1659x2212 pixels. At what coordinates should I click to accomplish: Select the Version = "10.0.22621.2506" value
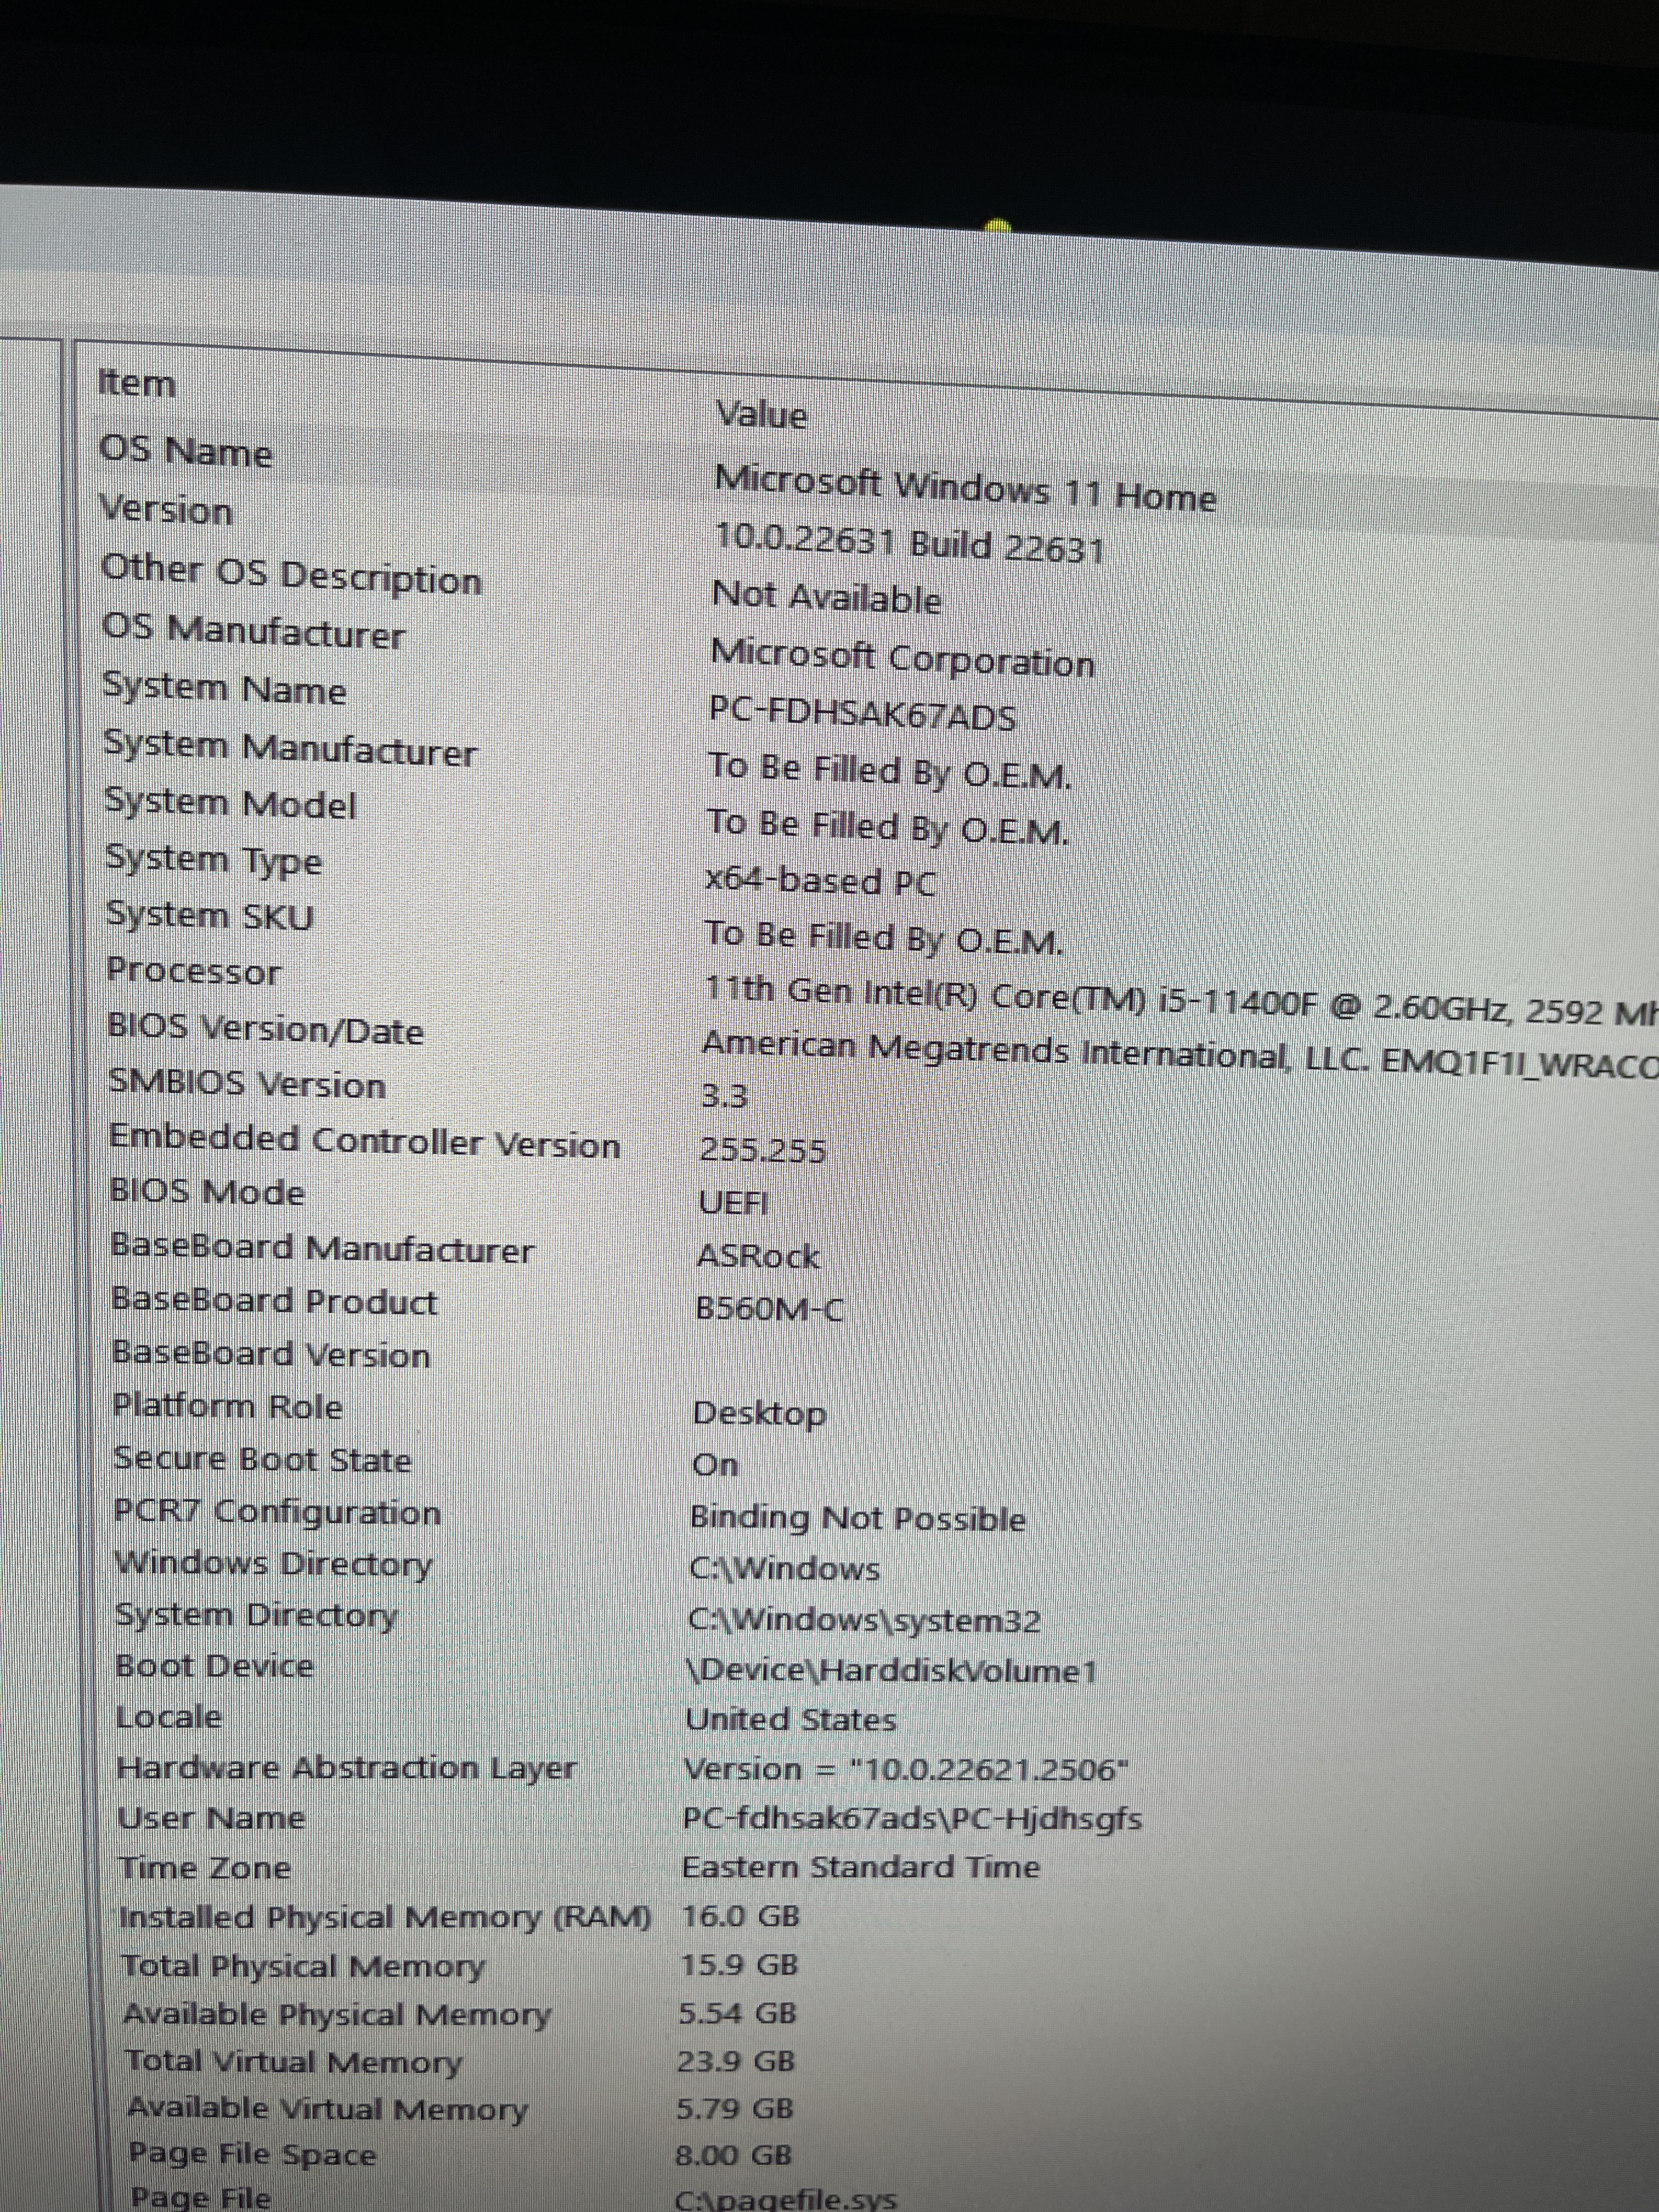[x=907, y=1770]
